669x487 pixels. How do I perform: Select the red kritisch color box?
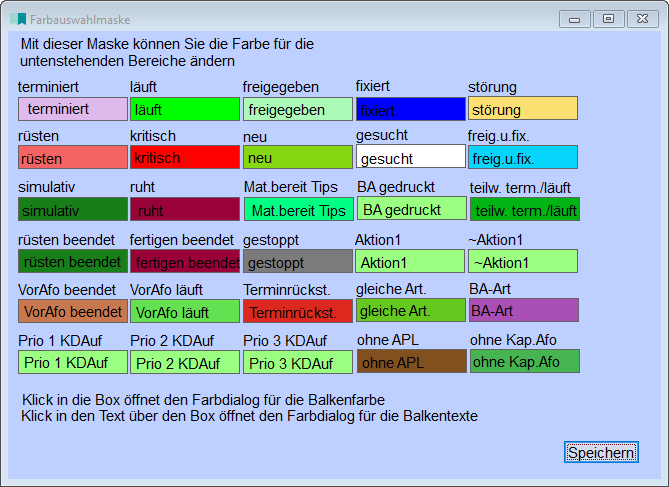(x=185, y=157)
